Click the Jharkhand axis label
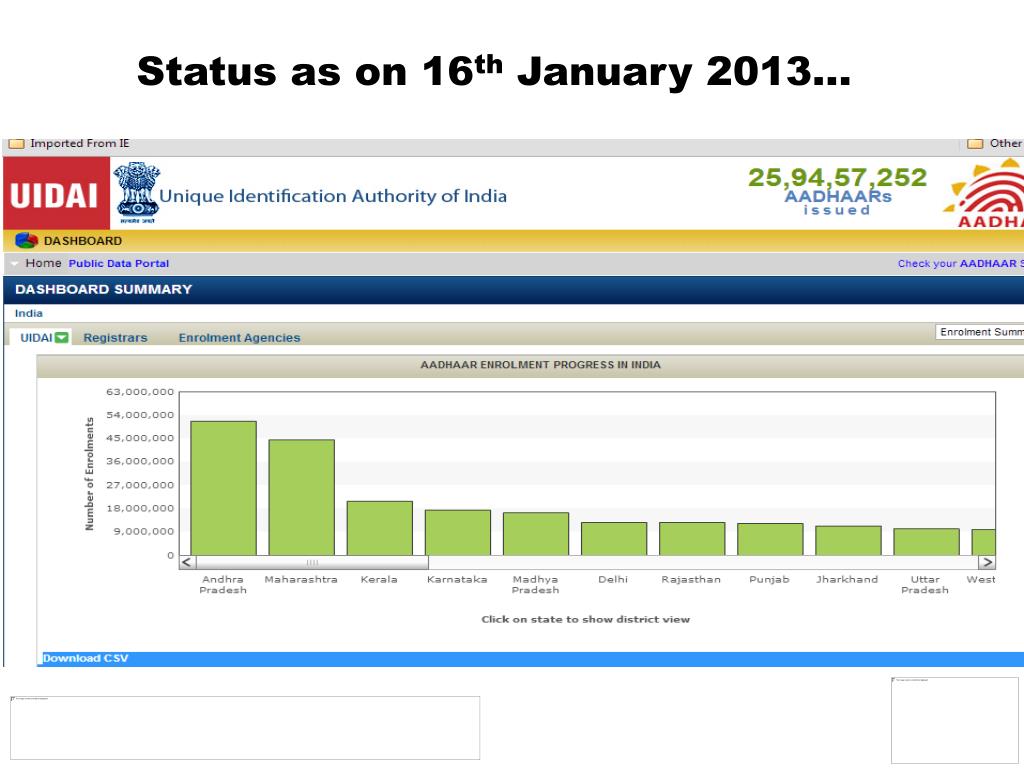The width and height of the screenshot is (1024, 768). [847, 579]
